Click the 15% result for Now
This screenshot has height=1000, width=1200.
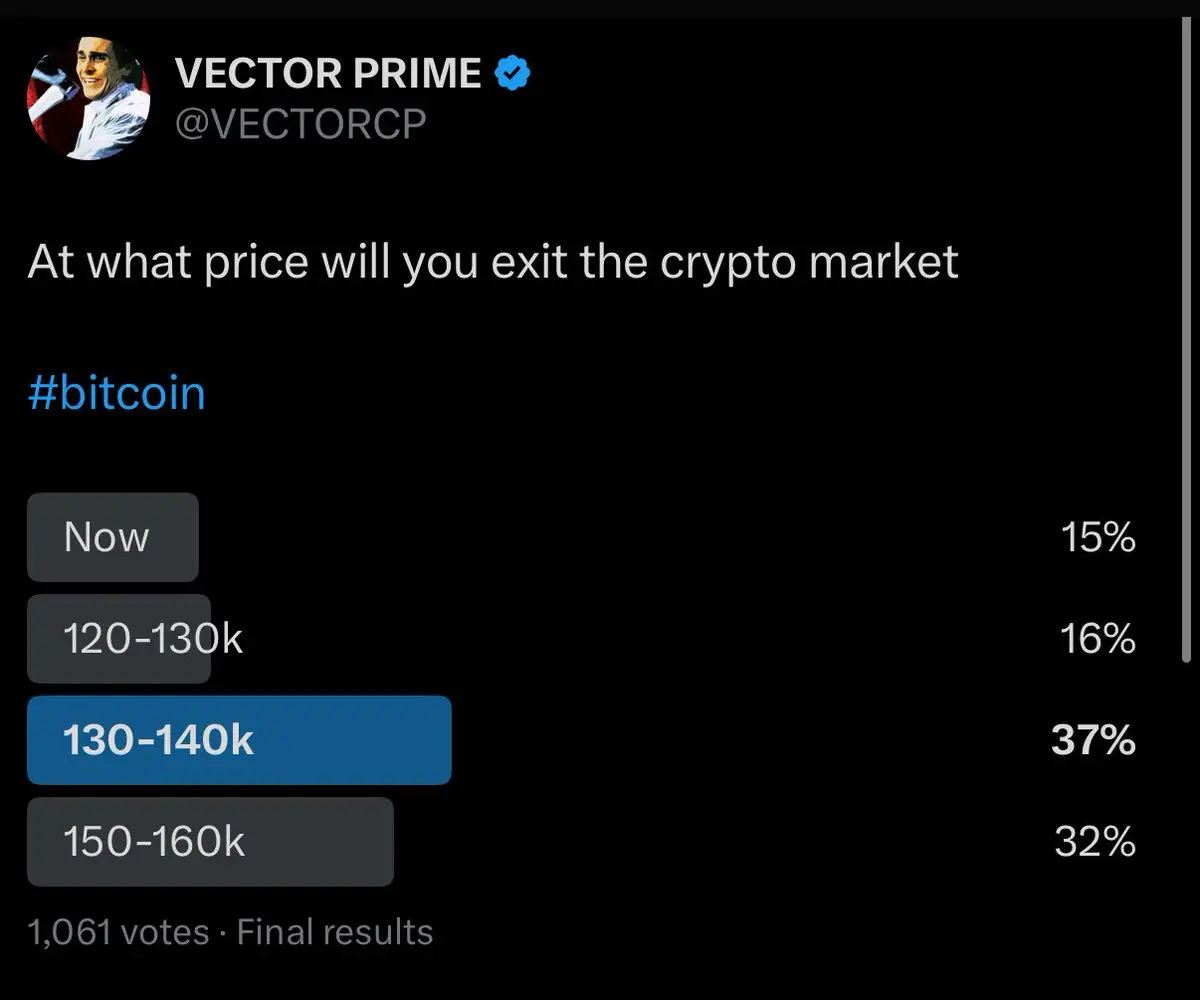[x=1097, y=538]
